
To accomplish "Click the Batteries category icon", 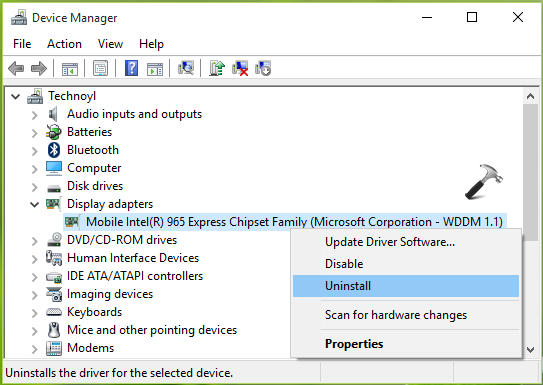I will coord(54,132).
